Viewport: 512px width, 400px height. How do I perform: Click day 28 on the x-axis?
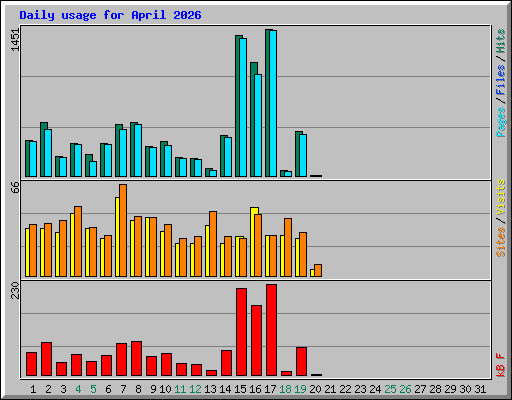tap(435, 389)
